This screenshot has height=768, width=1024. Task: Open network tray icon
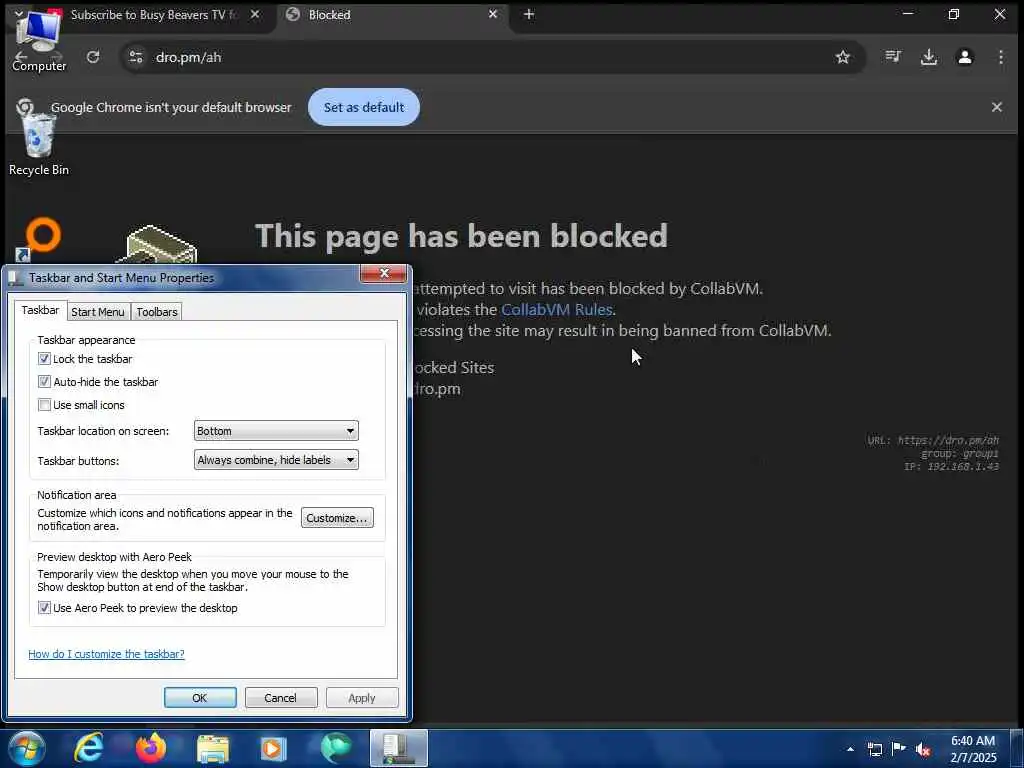pos(874,749)
